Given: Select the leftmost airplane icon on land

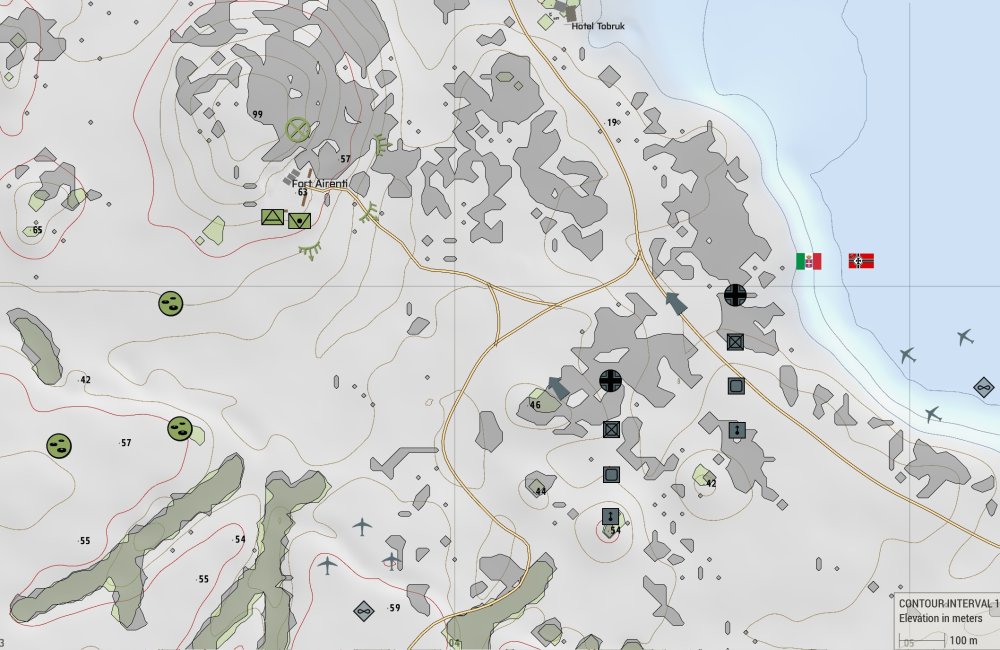Looking at the screenshot, I should (x=326, y=565).
